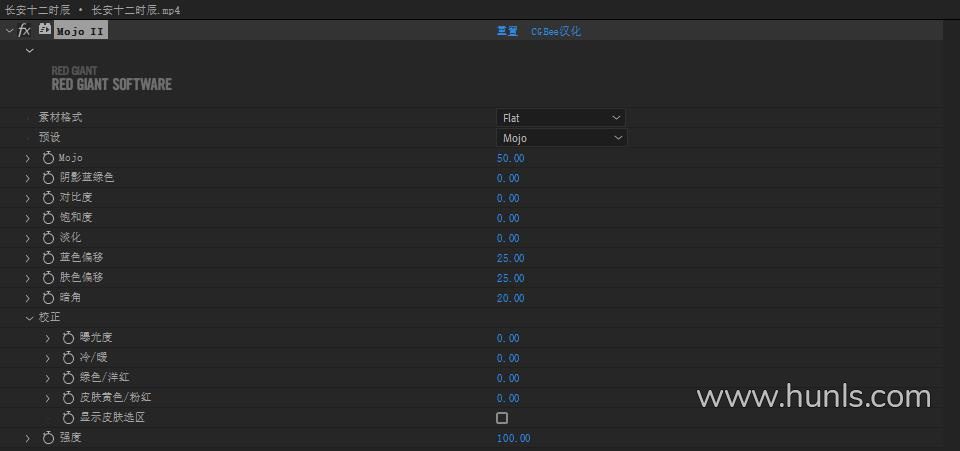
Task: Click the 饱和度 value 0.00
Action: pos(508,218)
